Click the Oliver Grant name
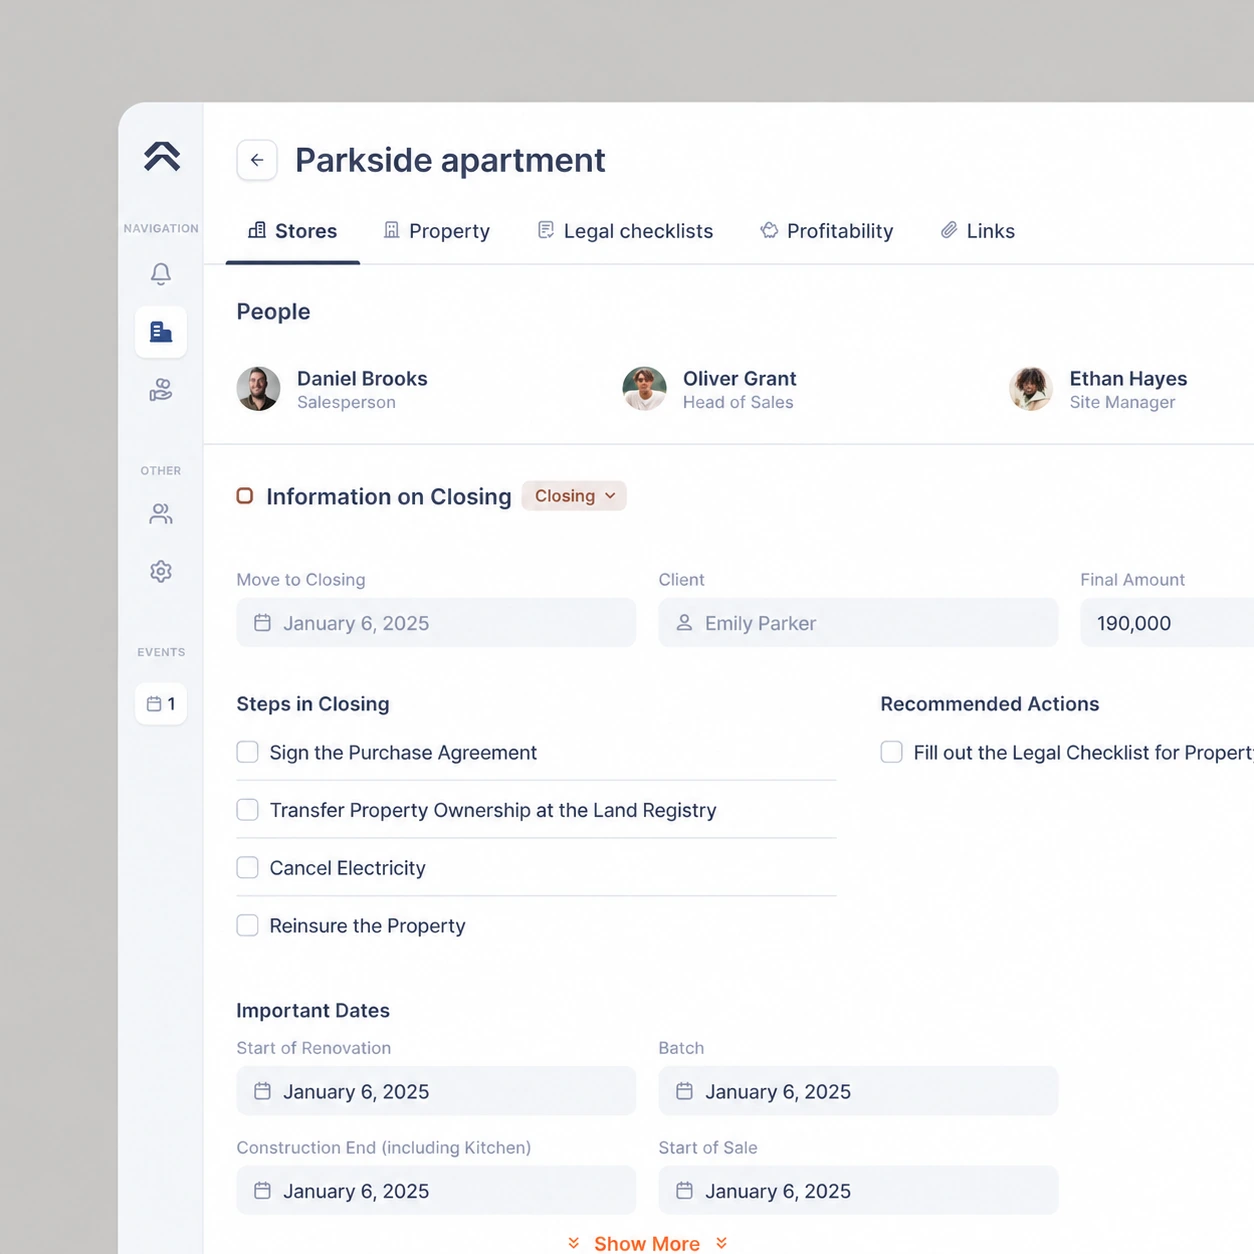 pyautogui.click(x=740, y=379)
